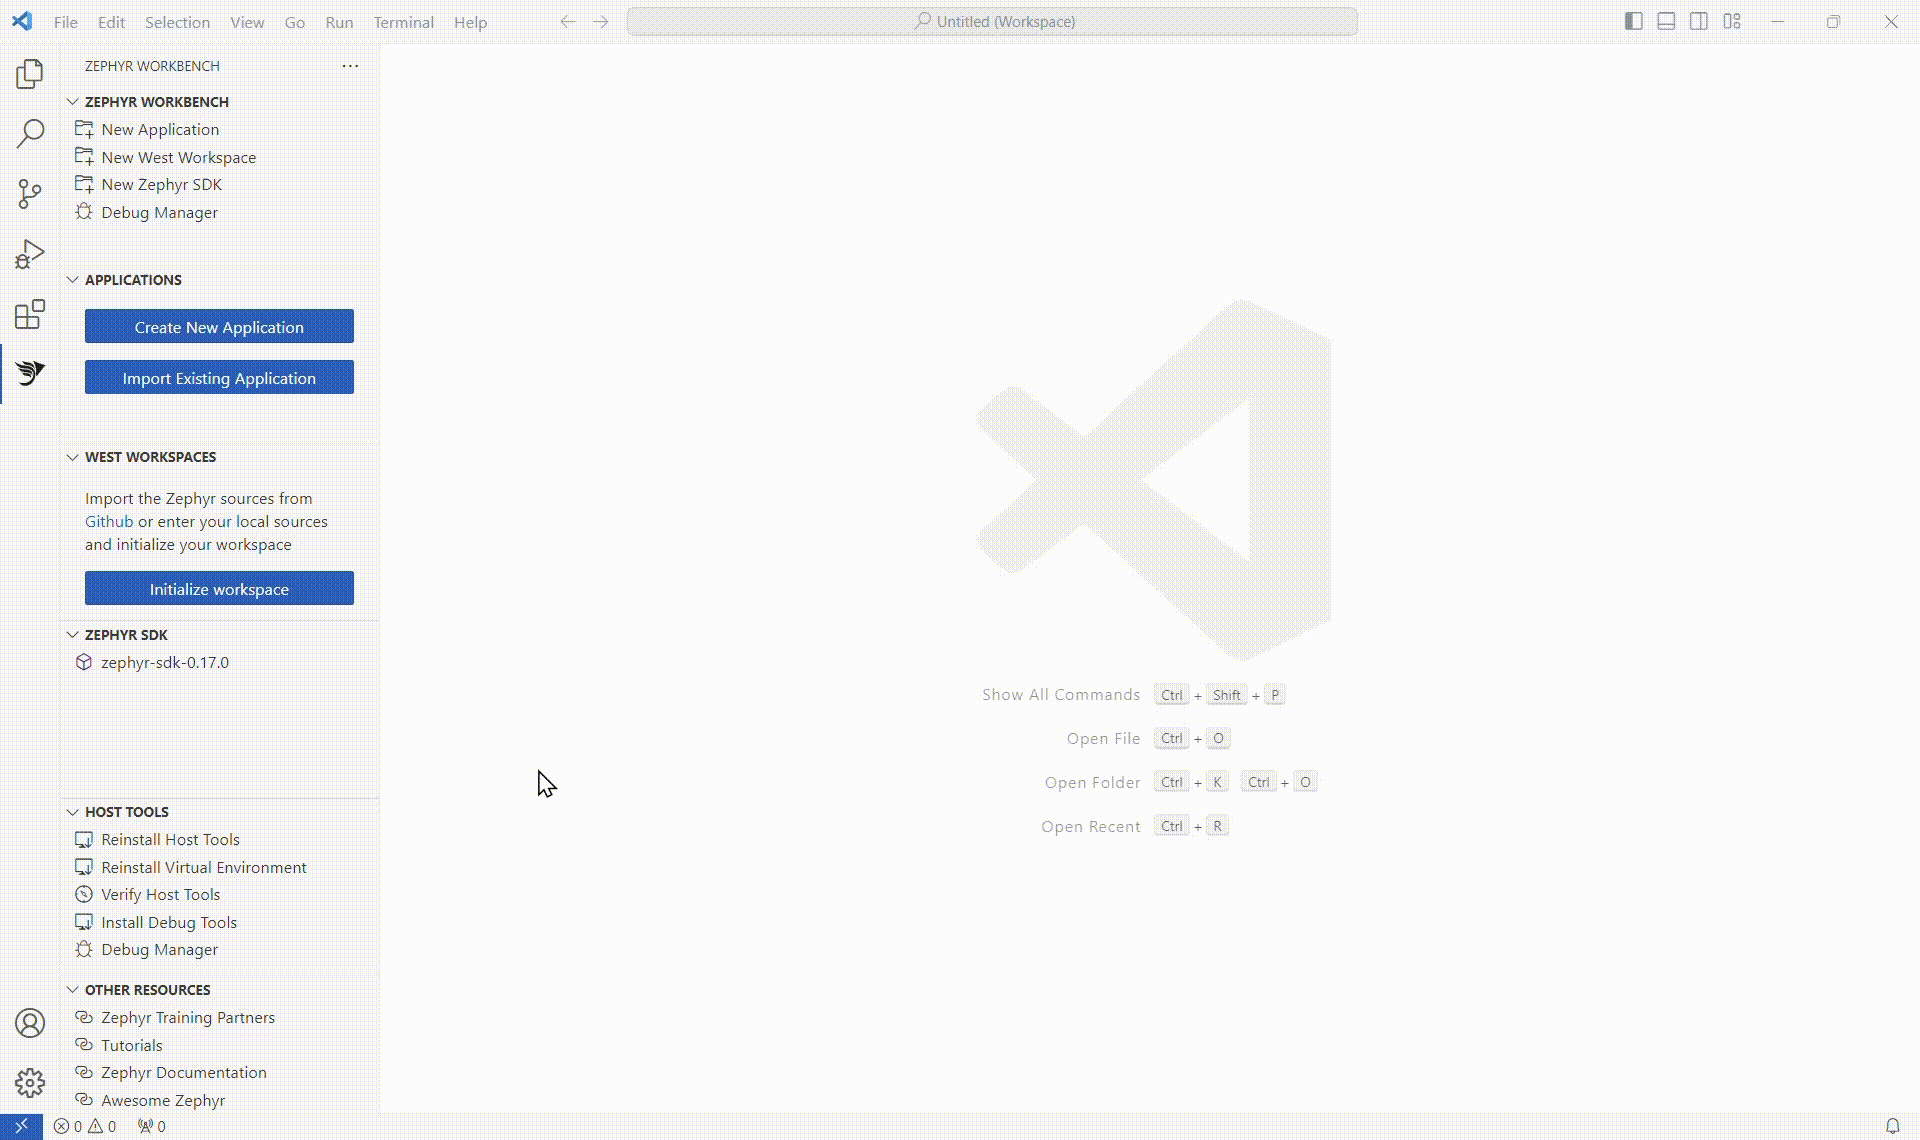Click the Initialize workspace button
This screenshot has width=1920, height=1140.
[218, 588]
